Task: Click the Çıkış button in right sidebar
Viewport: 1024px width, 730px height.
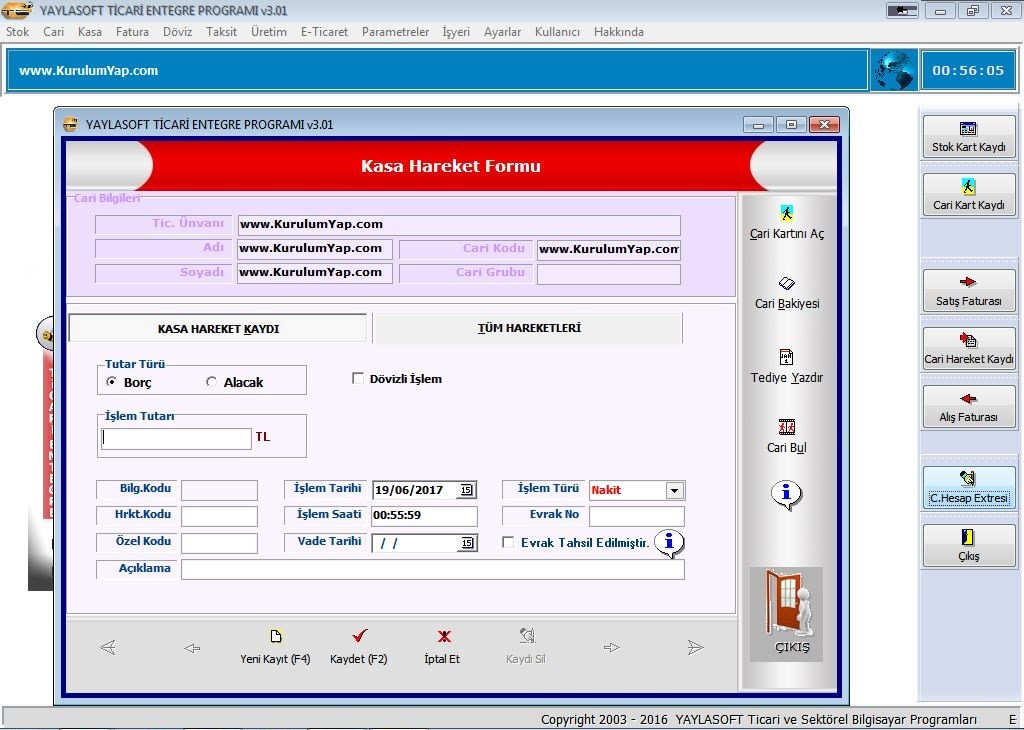Action: (x=968, y=545)
